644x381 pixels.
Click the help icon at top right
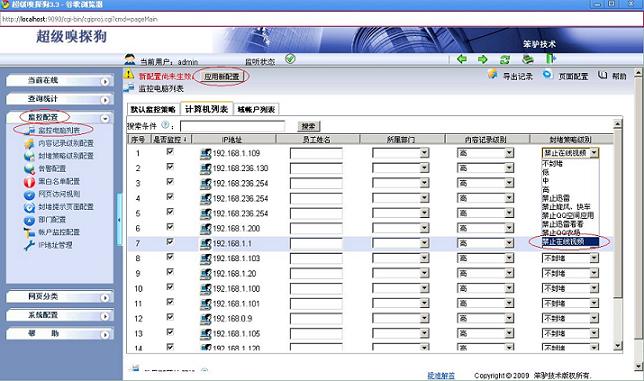click(x=603, y=75)
